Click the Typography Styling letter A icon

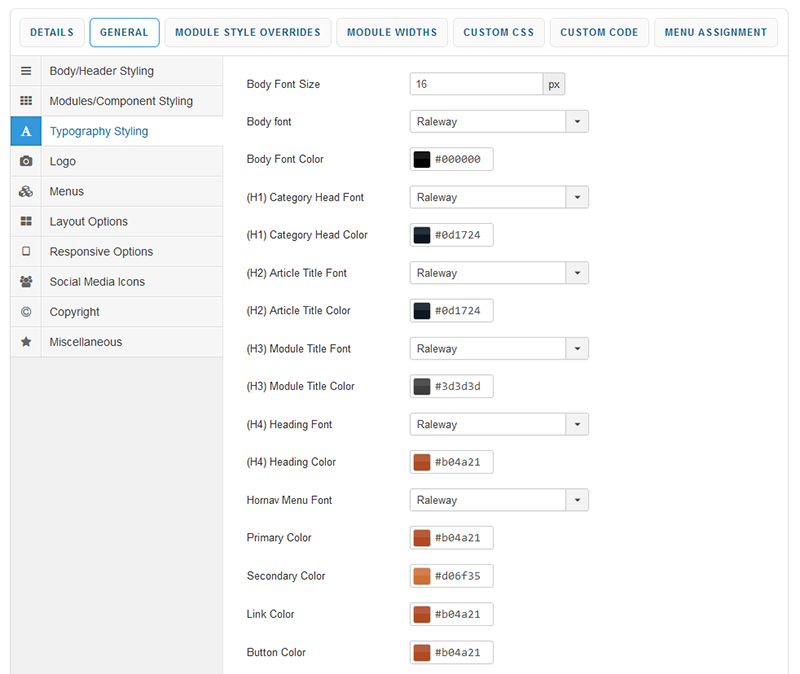pos(26,132)
